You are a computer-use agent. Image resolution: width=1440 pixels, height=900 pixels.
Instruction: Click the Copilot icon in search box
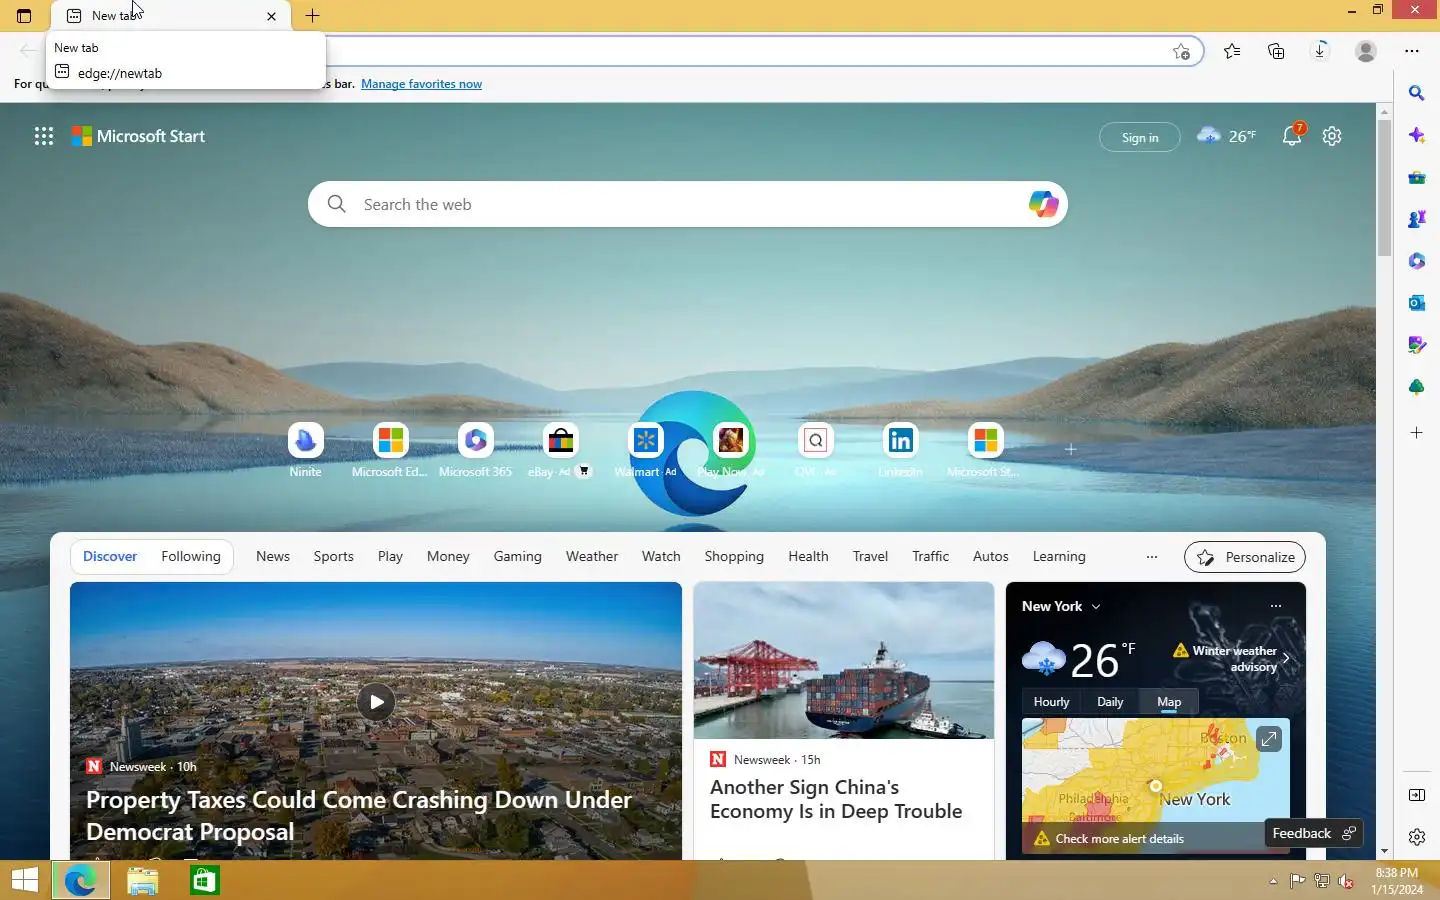coord(1043,204)
